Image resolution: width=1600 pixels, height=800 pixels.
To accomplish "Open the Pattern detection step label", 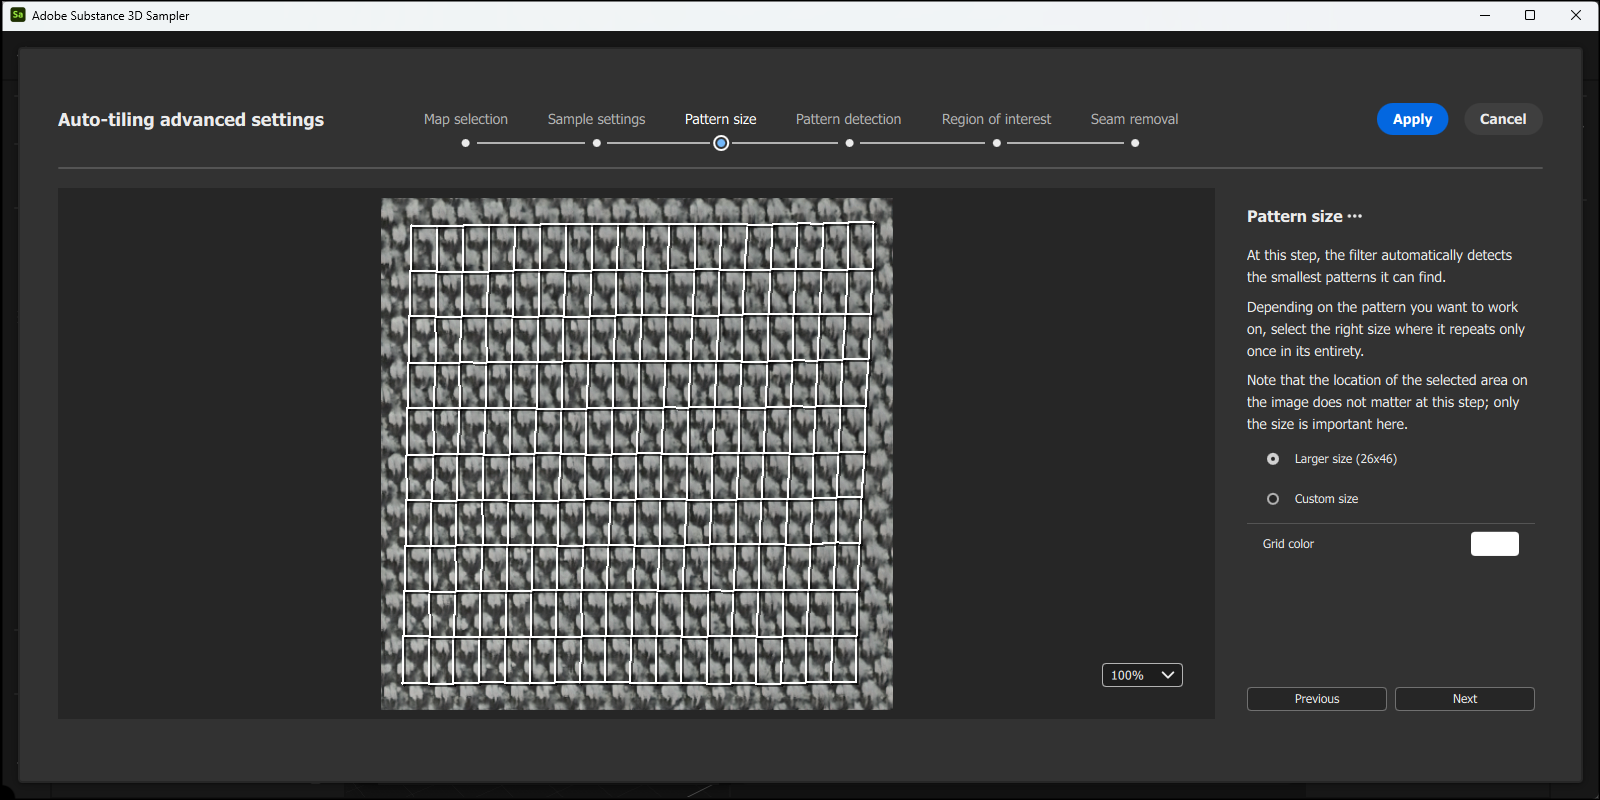I will (x=848, y=119).
